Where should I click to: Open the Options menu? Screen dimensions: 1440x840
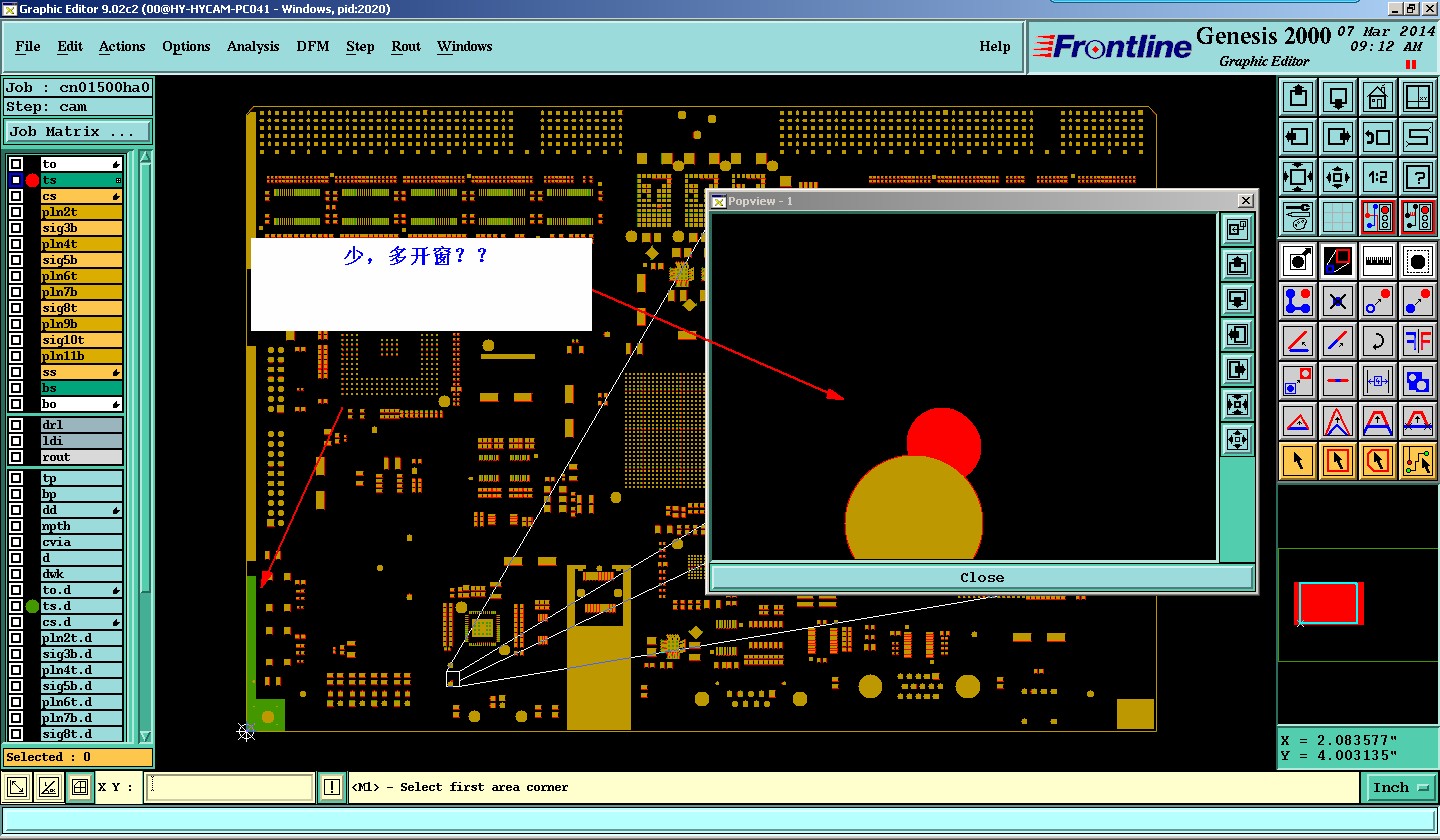point(186,47)
